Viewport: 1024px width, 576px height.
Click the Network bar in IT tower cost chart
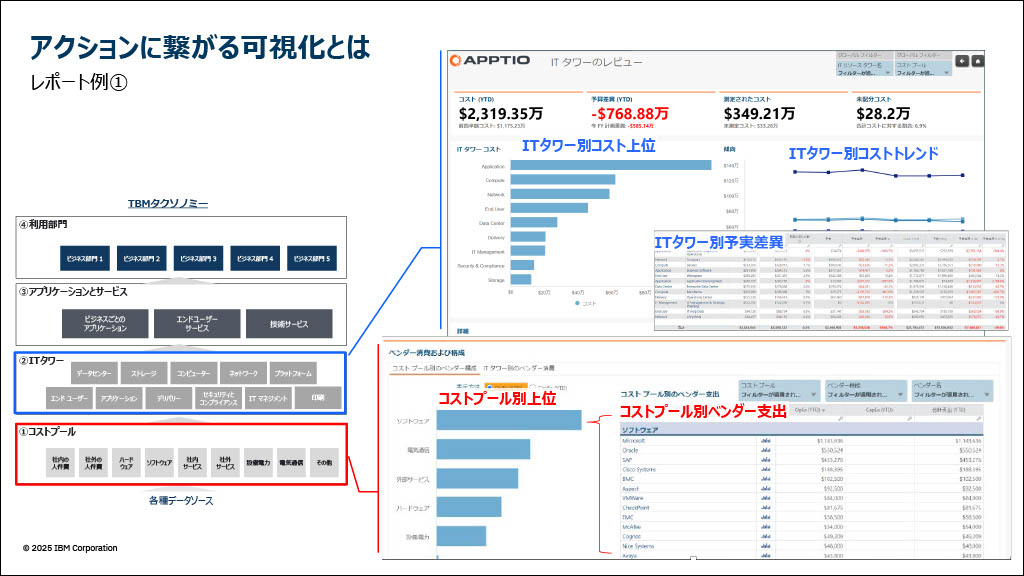pos(560,194)
